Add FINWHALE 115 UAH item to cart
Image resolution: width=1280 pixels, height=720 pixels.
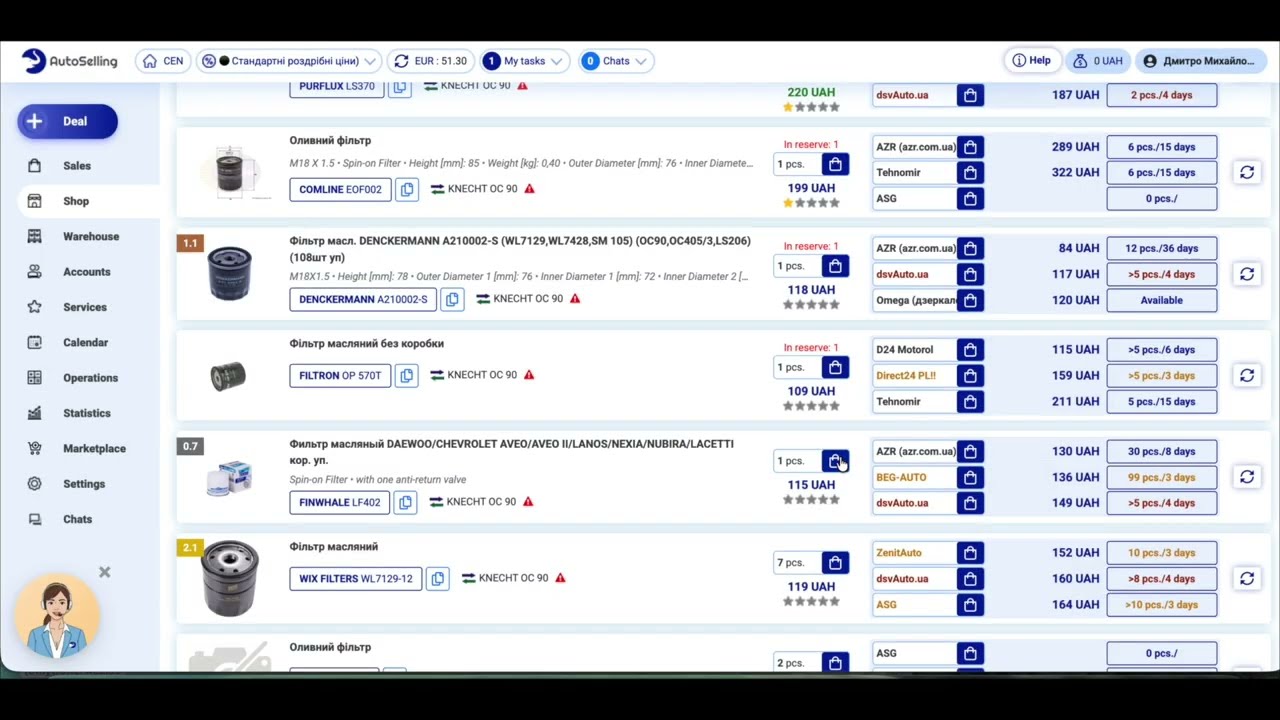[835, 461]
